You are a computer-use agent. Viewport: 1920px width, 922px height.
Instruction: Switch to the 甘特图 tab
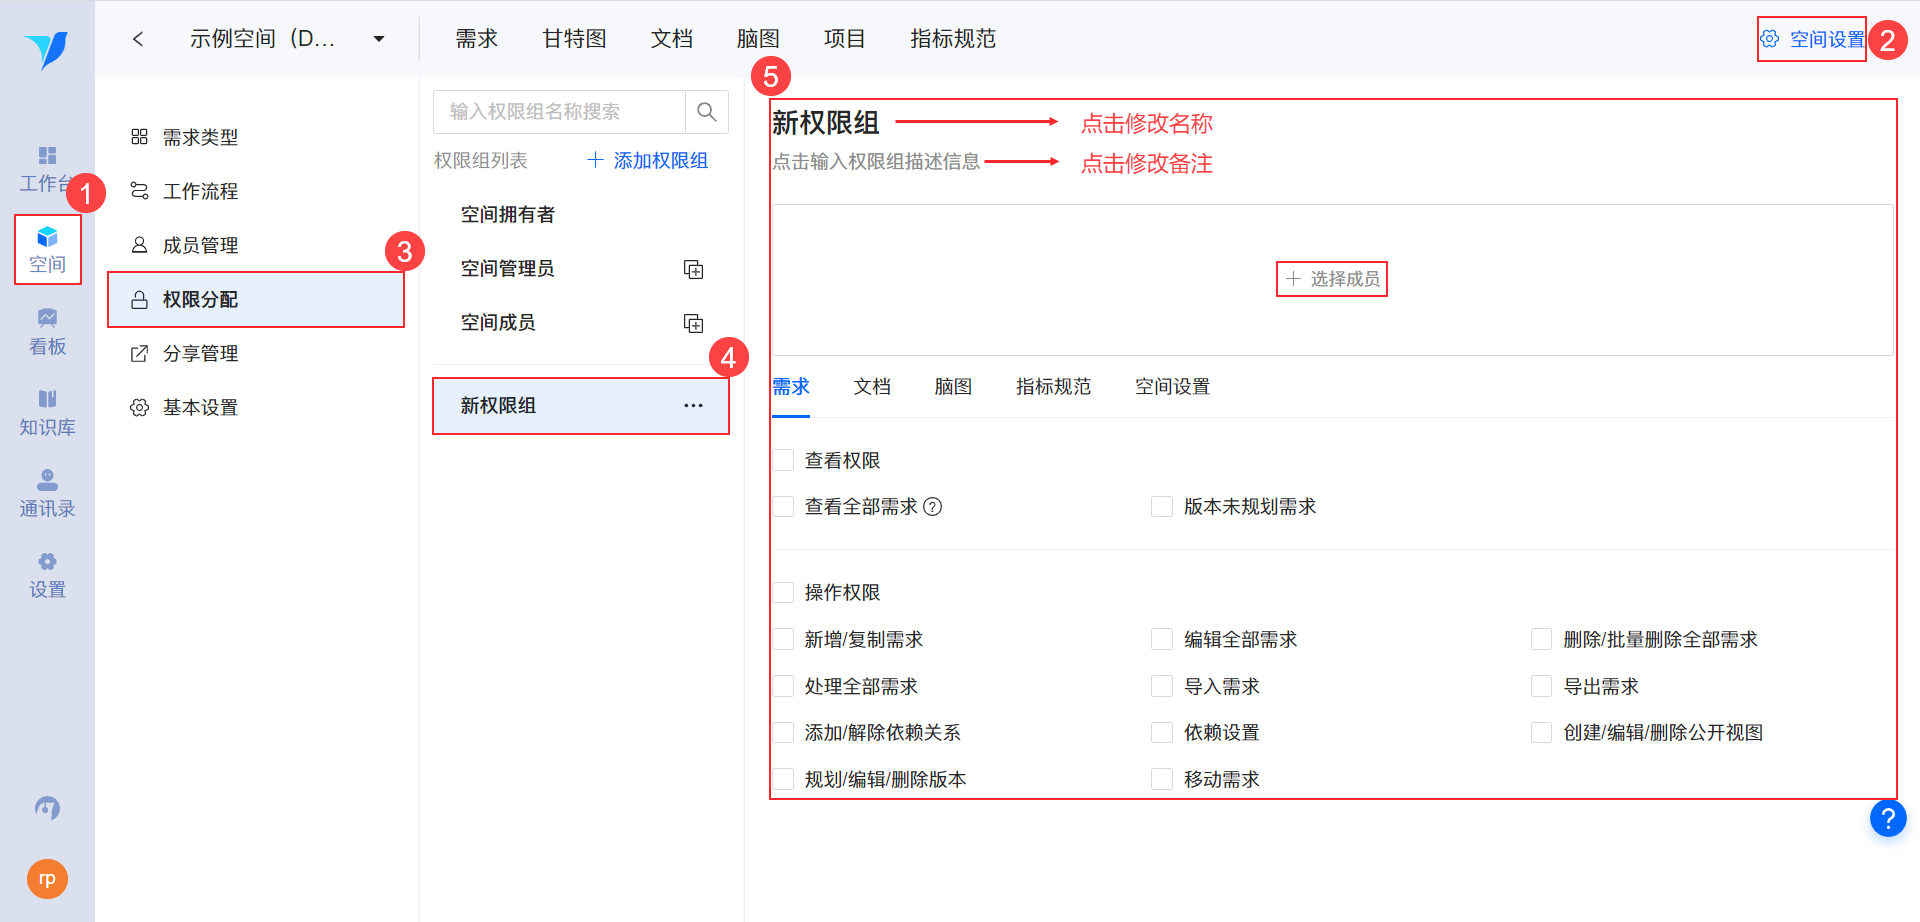pyautogui.click(x=574, y=39)
